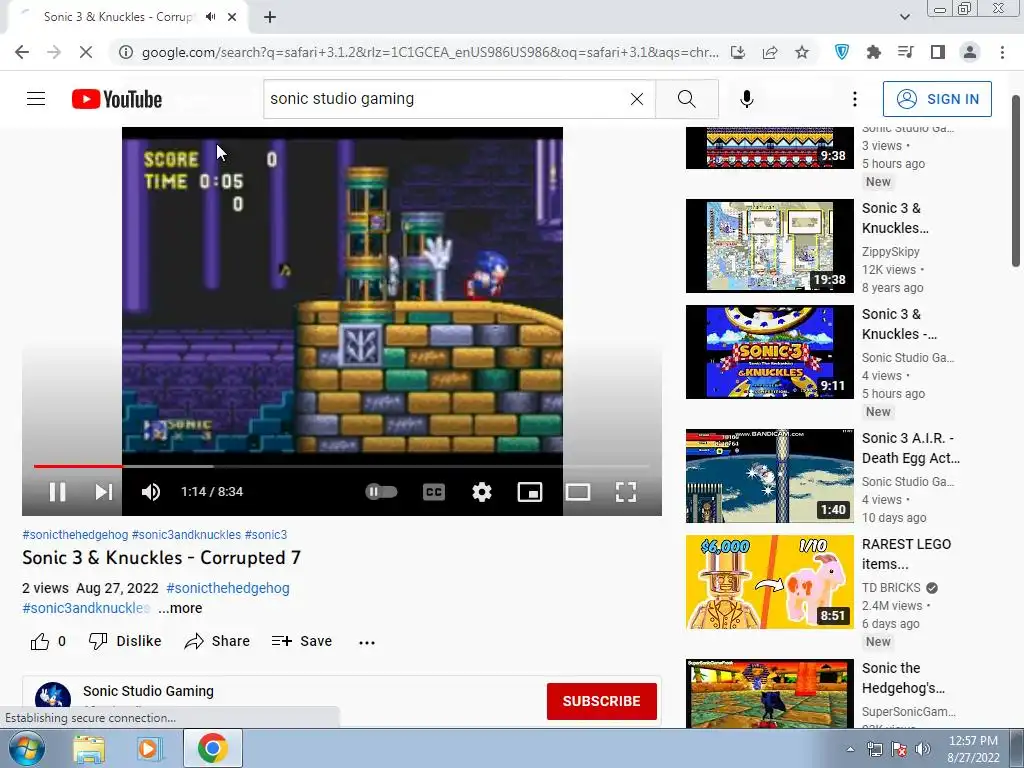This screenshot has height=768, width=1024.
Task: Open media controls icon in toolbar
Action: pyautogui.click(x=906, y=52)
